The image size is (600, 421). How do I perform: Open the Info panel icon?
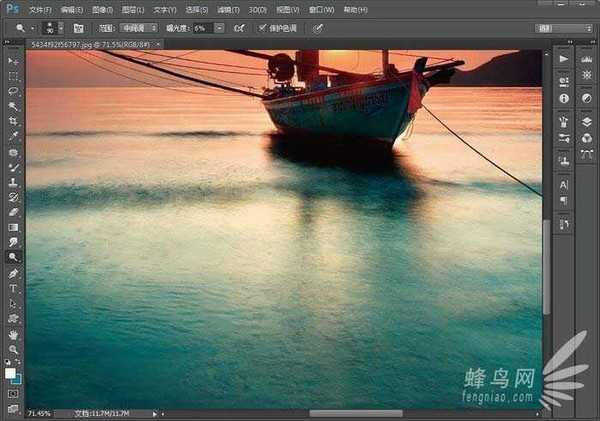click(x=564, y=99)
